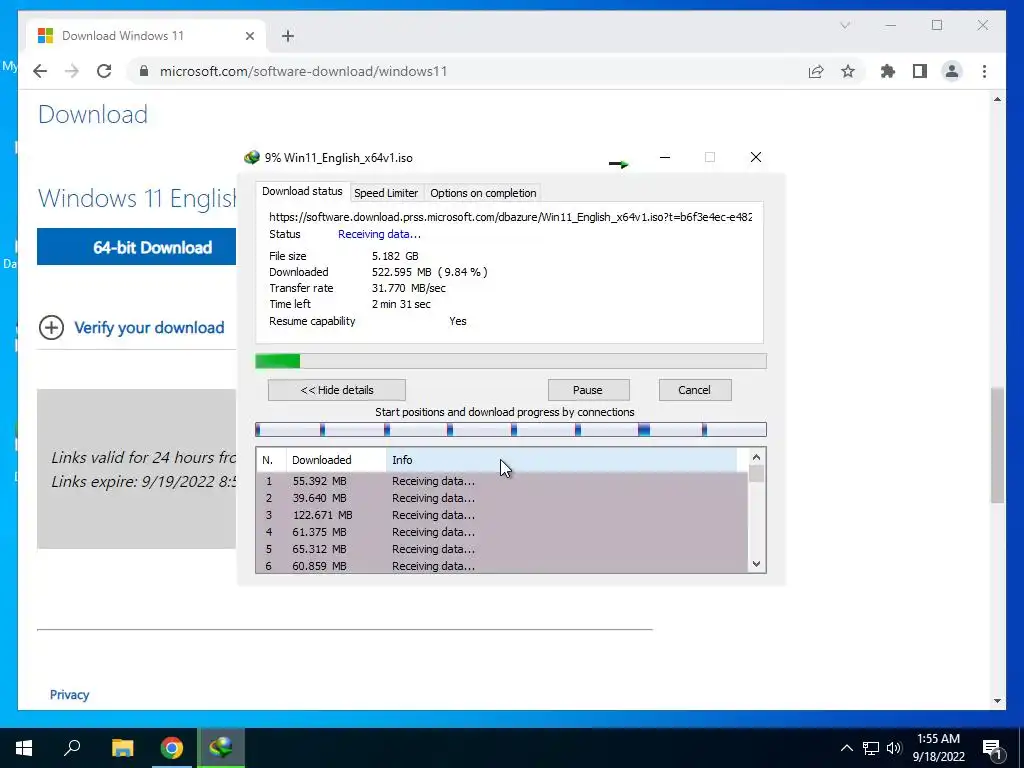Viewport: 1024px width, 768px height.
Task: Click the connections list scrollbar thumb
Action: (756, 474)
